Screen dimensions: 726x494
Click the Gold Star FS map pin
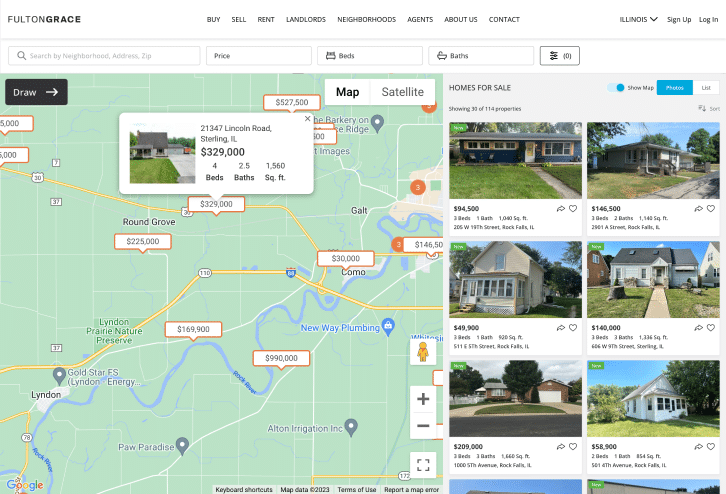pyautogui.click(x=59, y=376)
